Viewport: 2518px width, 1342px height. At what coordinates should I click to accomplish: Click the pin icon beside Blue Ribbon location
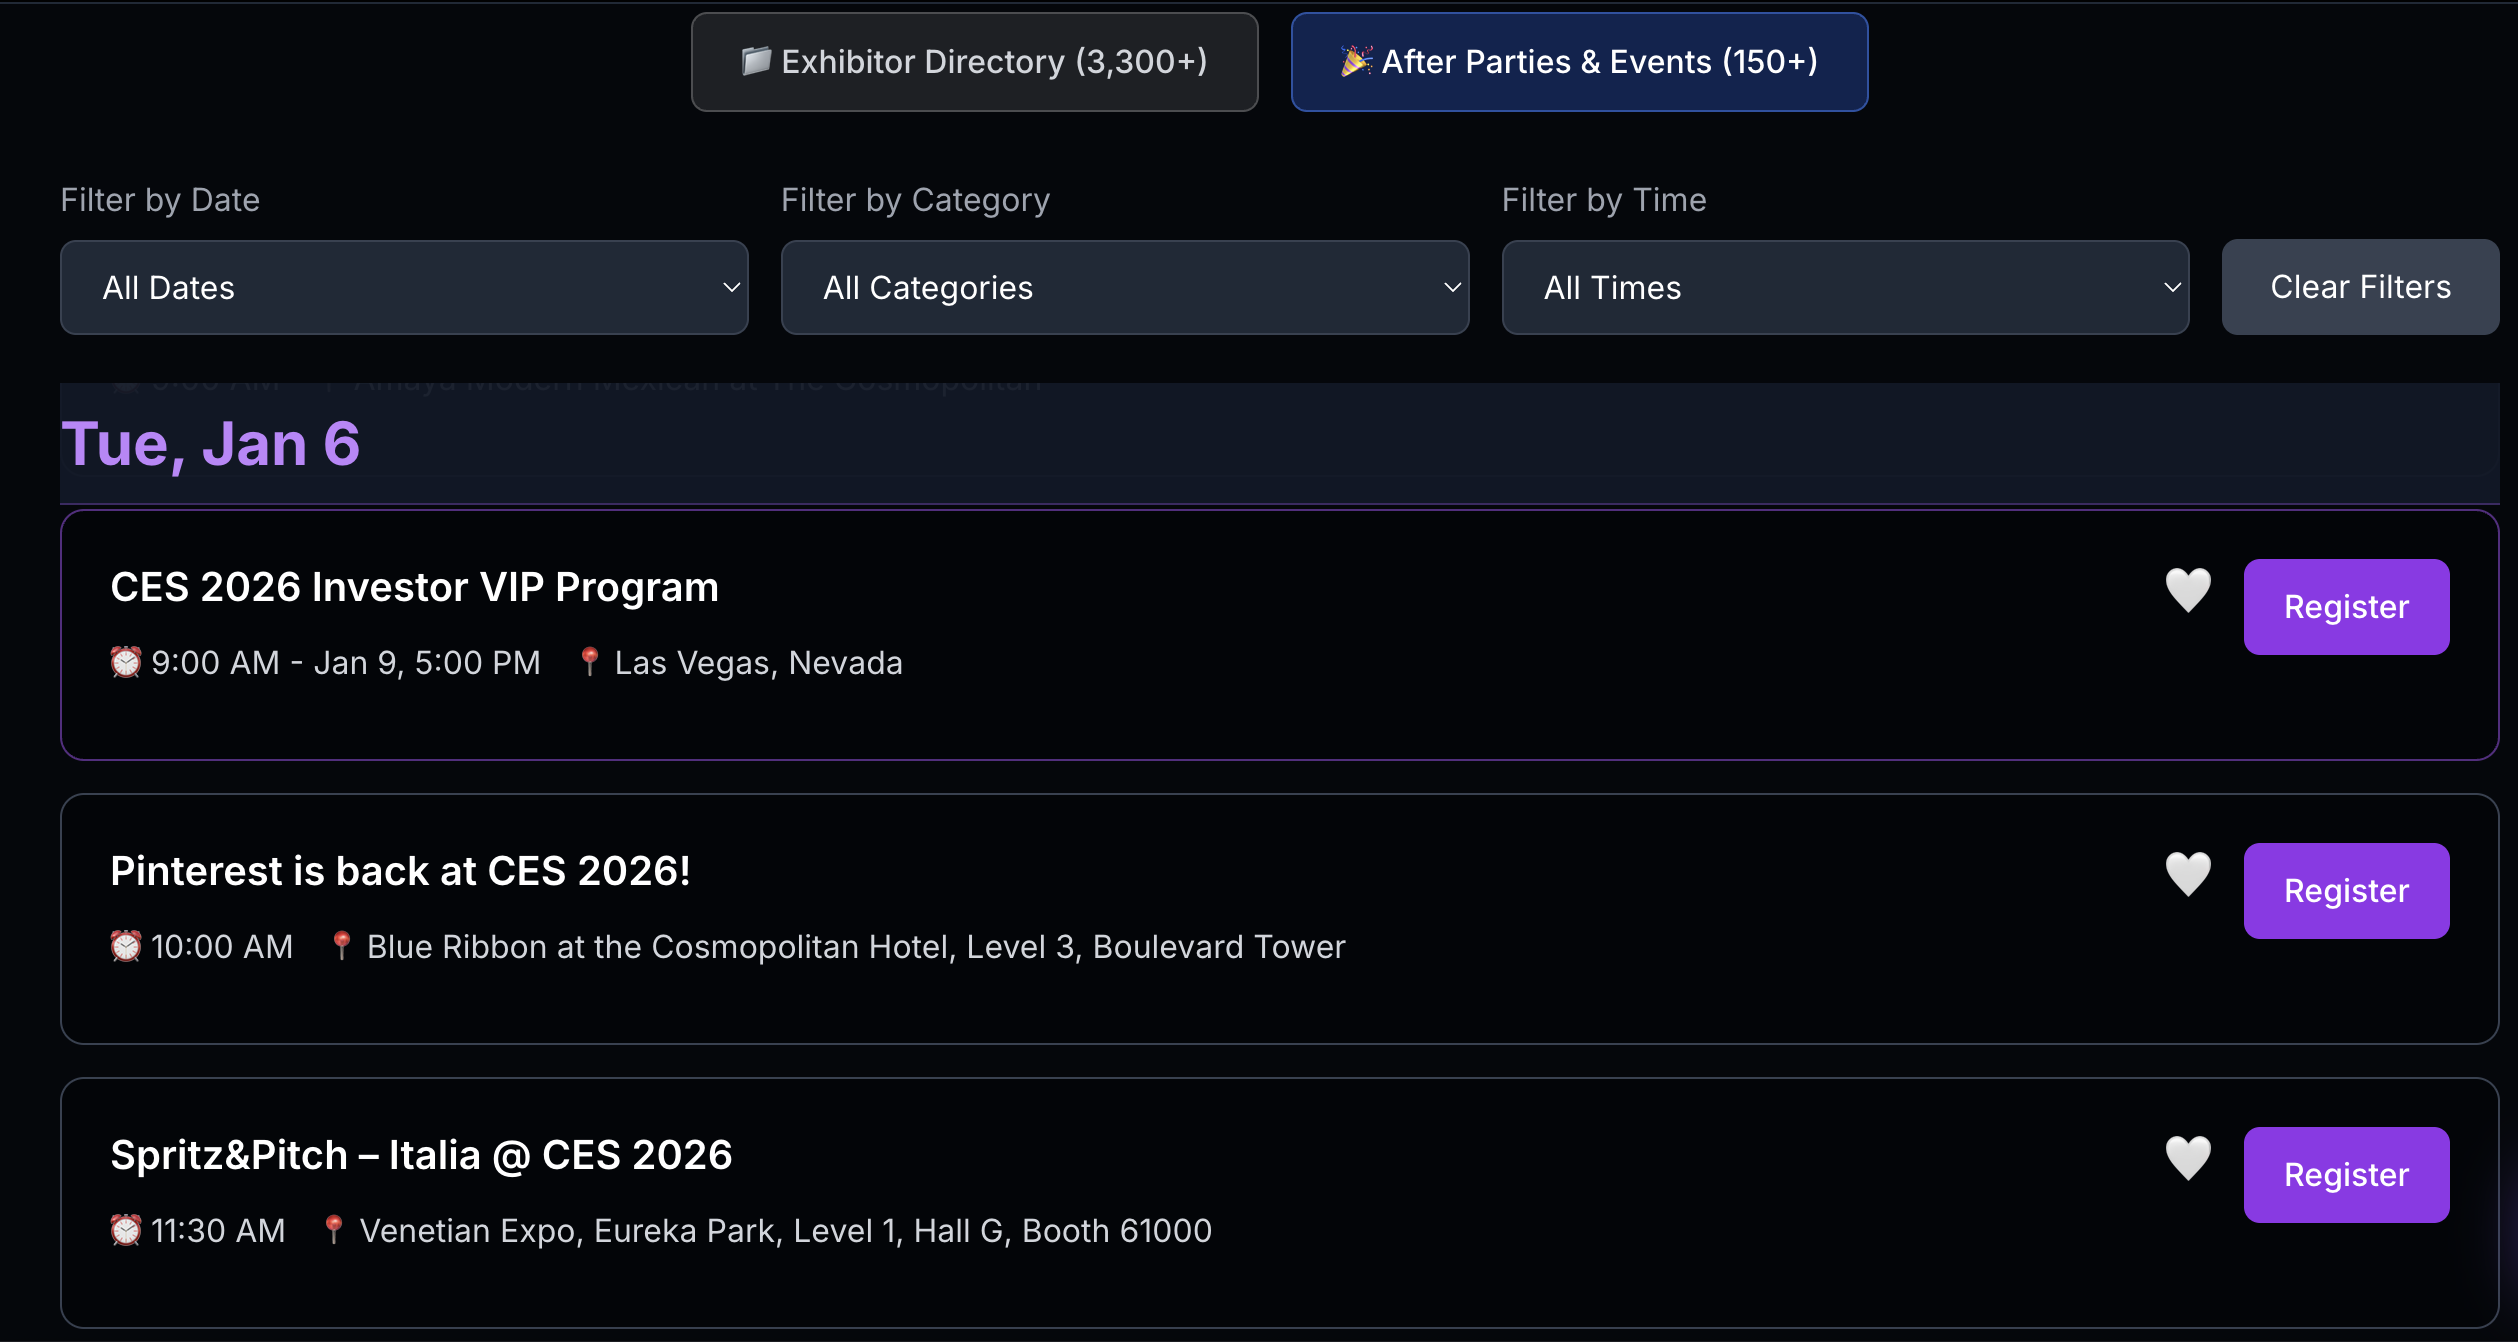(340, 946)
